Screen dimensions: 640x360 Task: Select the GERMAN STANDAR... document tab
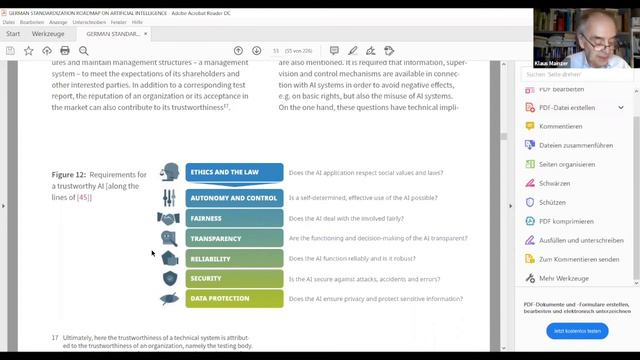coord(113,34)
